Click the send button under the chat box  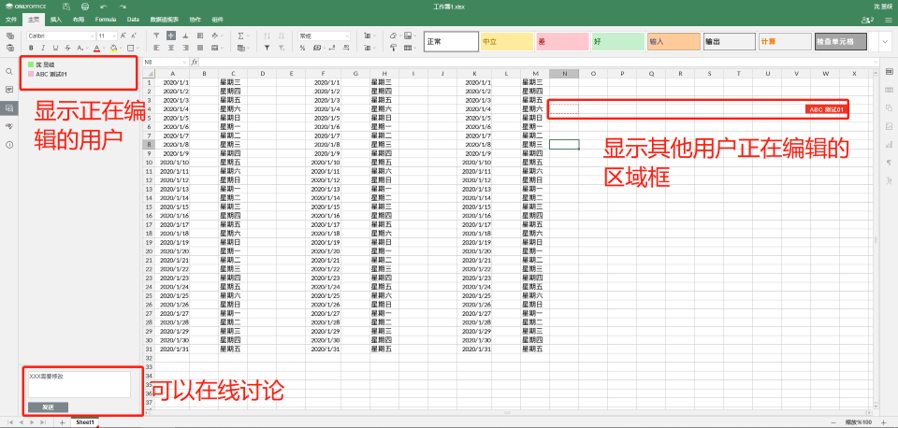point(48,407)
